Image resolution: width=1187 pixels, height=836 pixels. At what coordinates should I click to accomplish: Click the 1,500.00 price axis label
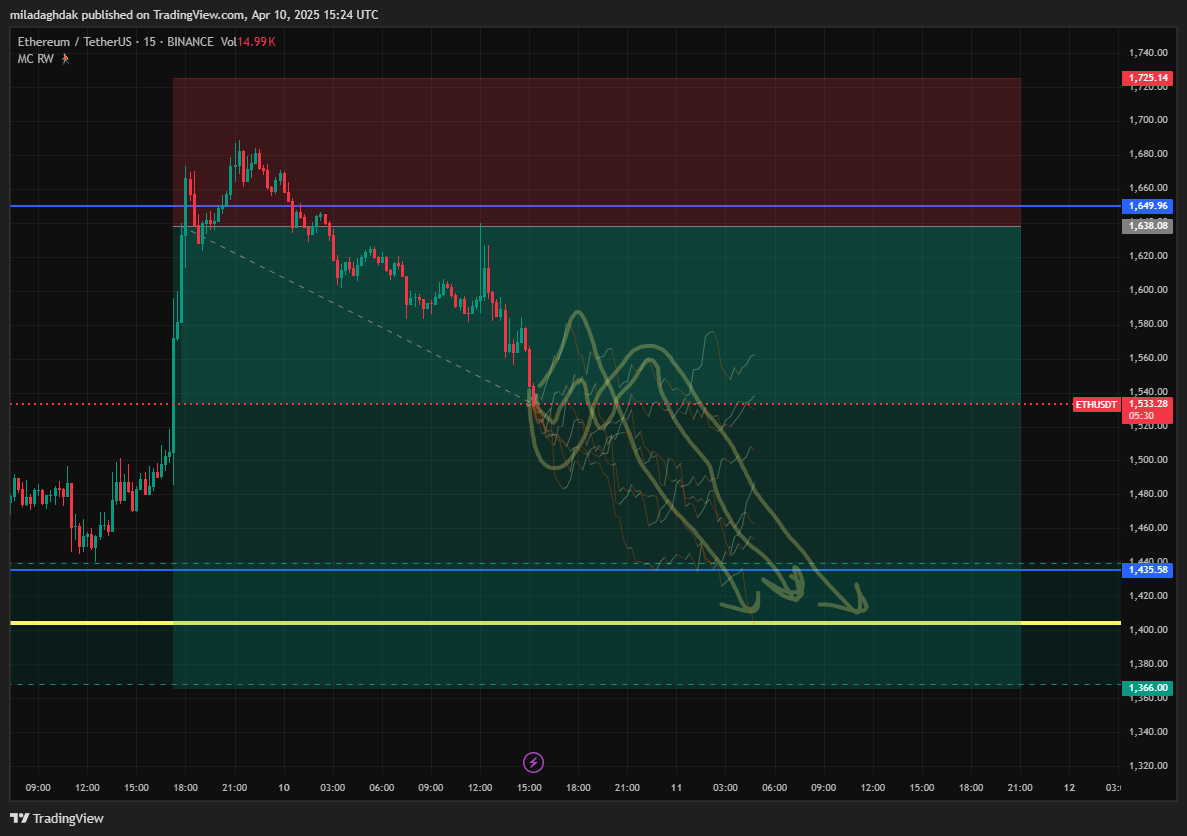[x=1148, y=460]
